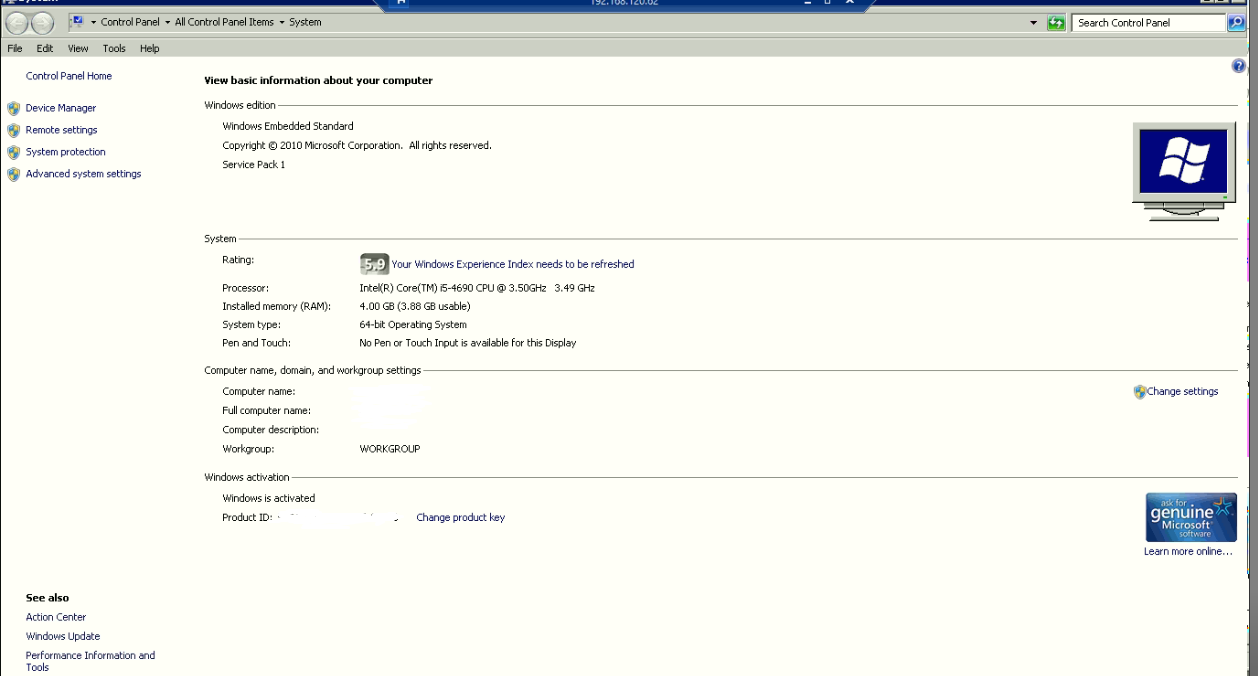Viewport: 1258px width, 676px height.
Task: Click the Windows is activated text
Action: [x=269, y=498]
